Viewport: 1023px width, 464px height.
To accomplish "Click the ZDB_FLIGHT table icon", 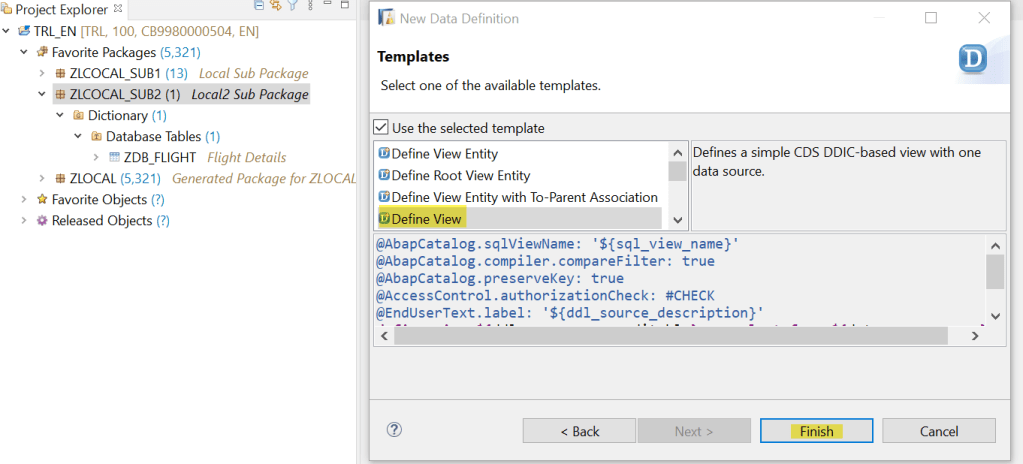I will tap(114, 157).
